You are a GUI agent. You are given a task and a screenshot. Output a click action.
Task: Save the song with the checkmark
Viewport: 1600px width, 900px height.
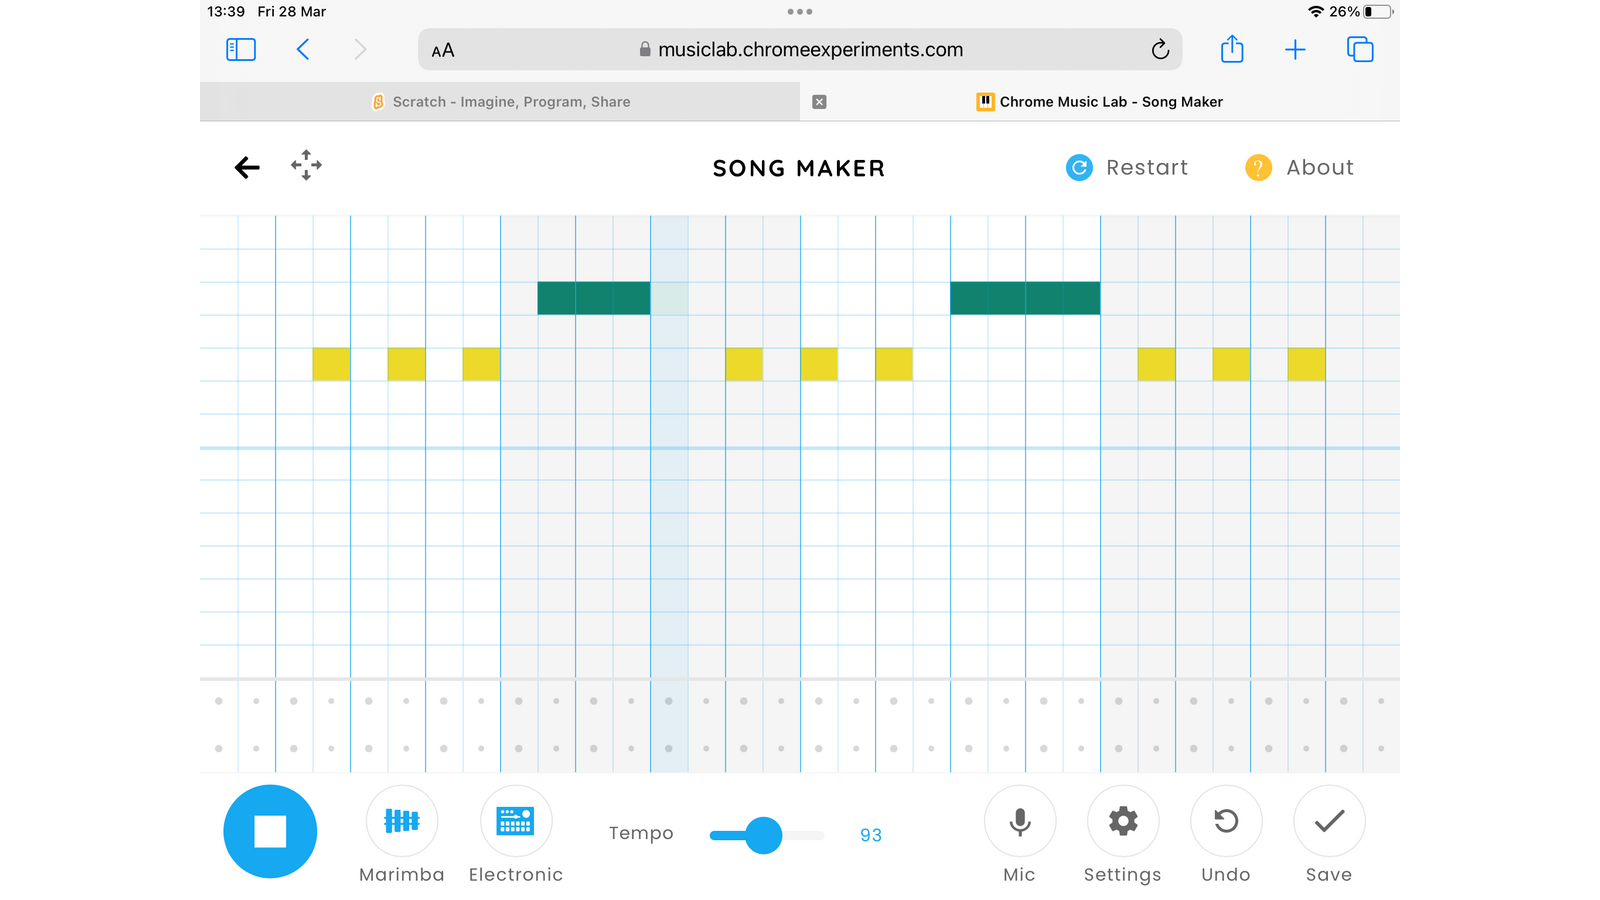click(x=1329, y=821)
